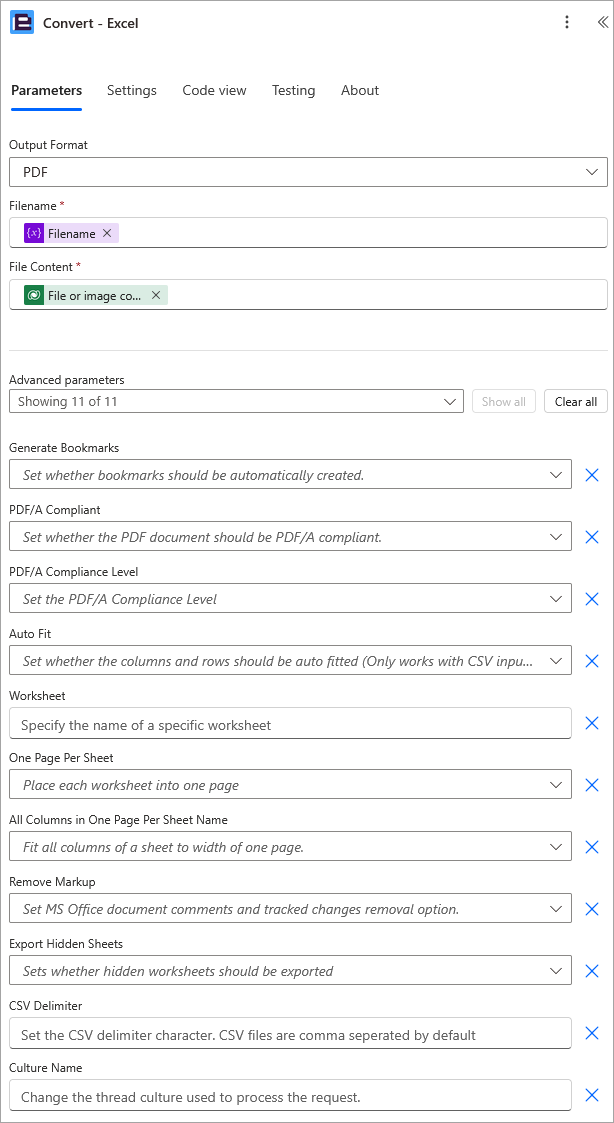Screen dimensions: 614x1123
Task: Open the three-dot options menu
Action: click(567, 22)
